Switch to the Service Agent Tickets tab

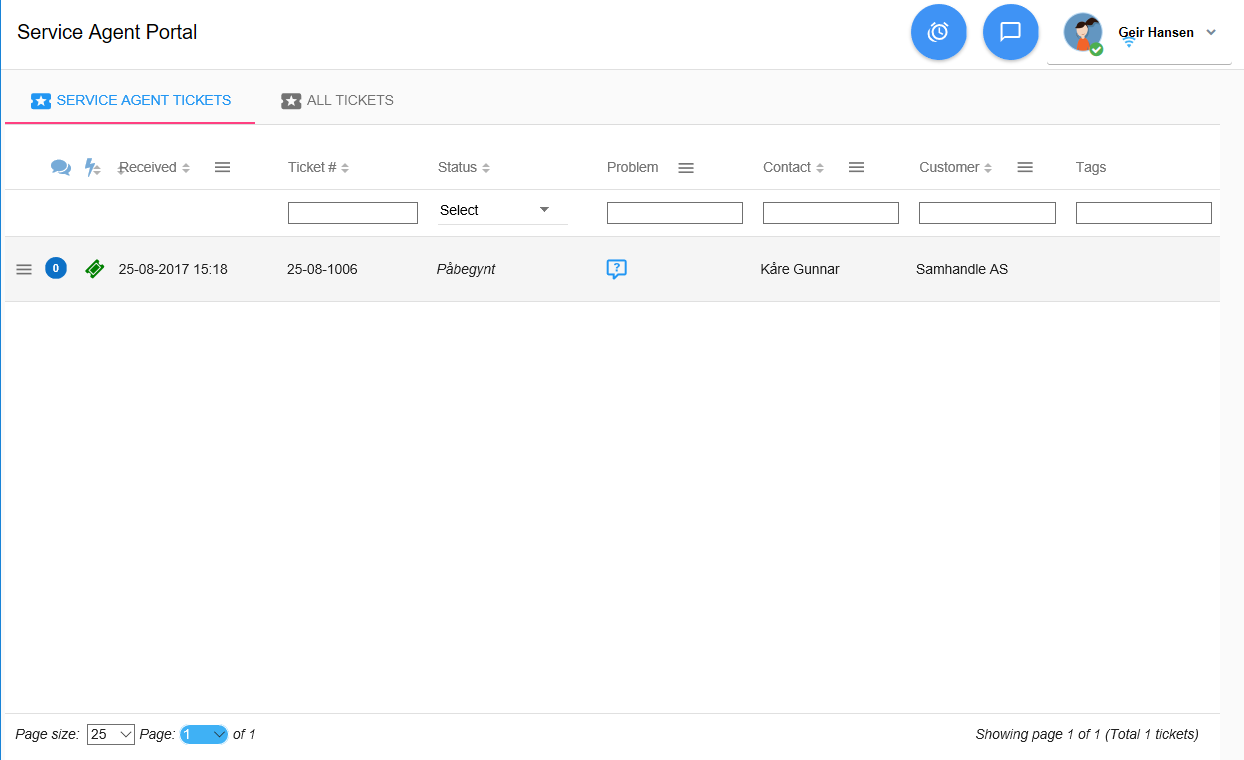tap(131, 100)
